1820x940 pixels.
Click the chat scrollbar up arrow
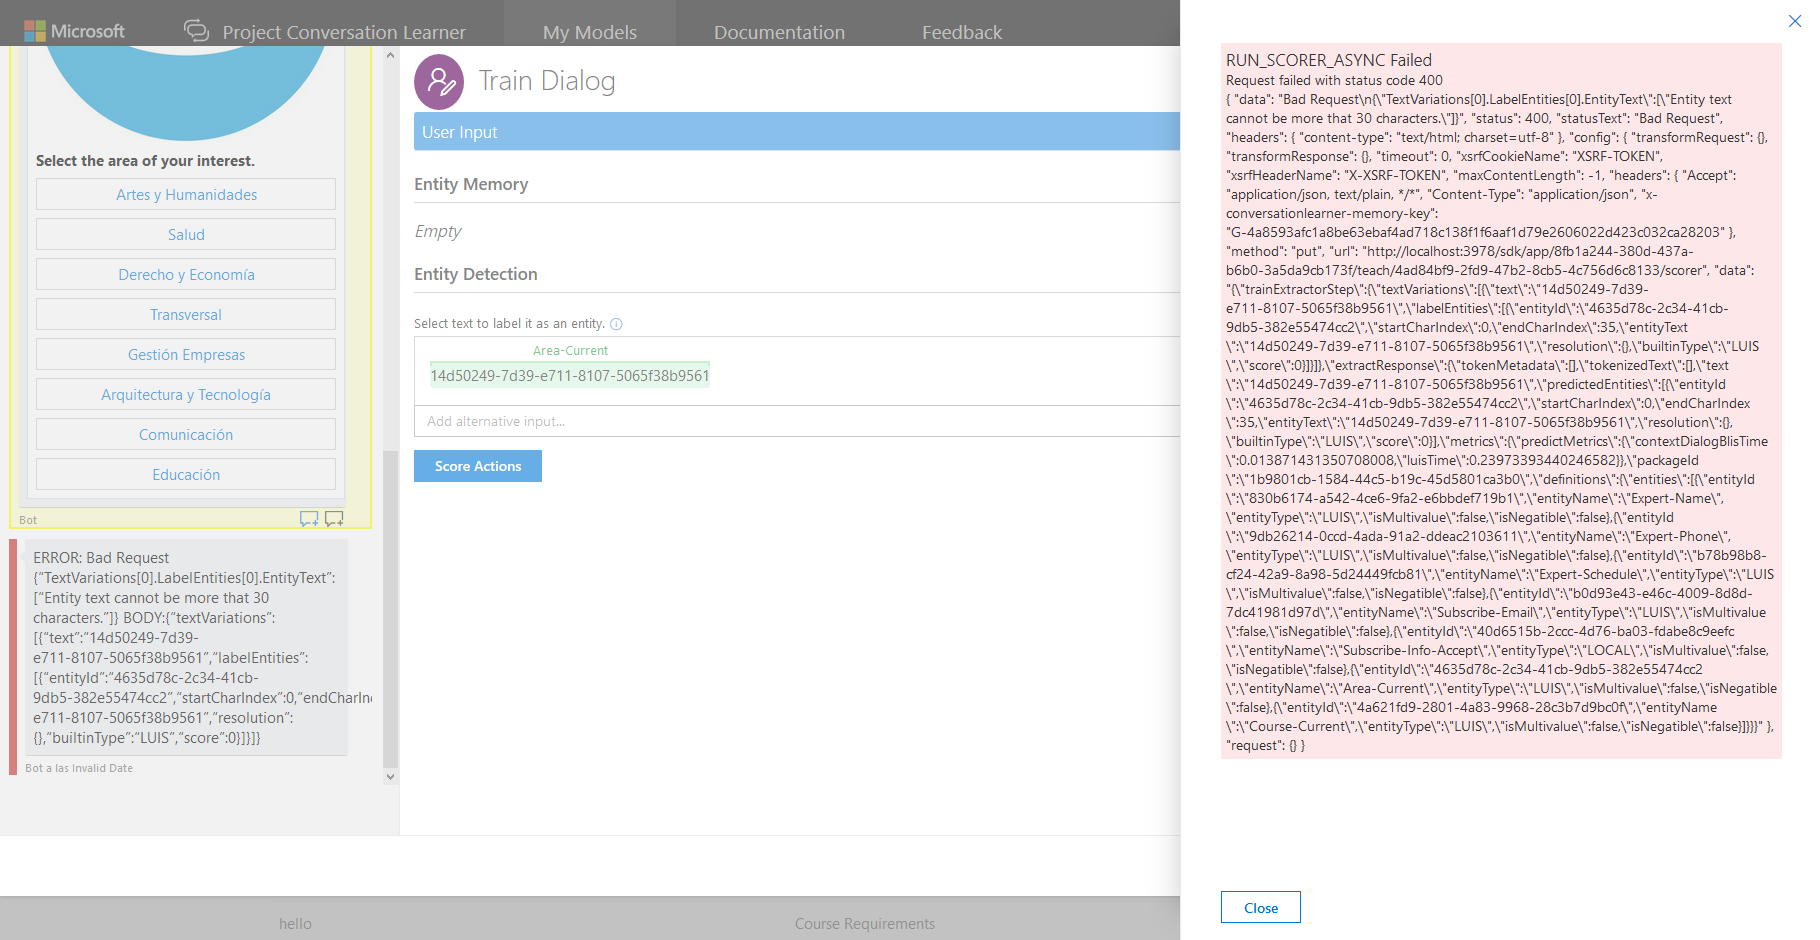click(x=390, y=55)
